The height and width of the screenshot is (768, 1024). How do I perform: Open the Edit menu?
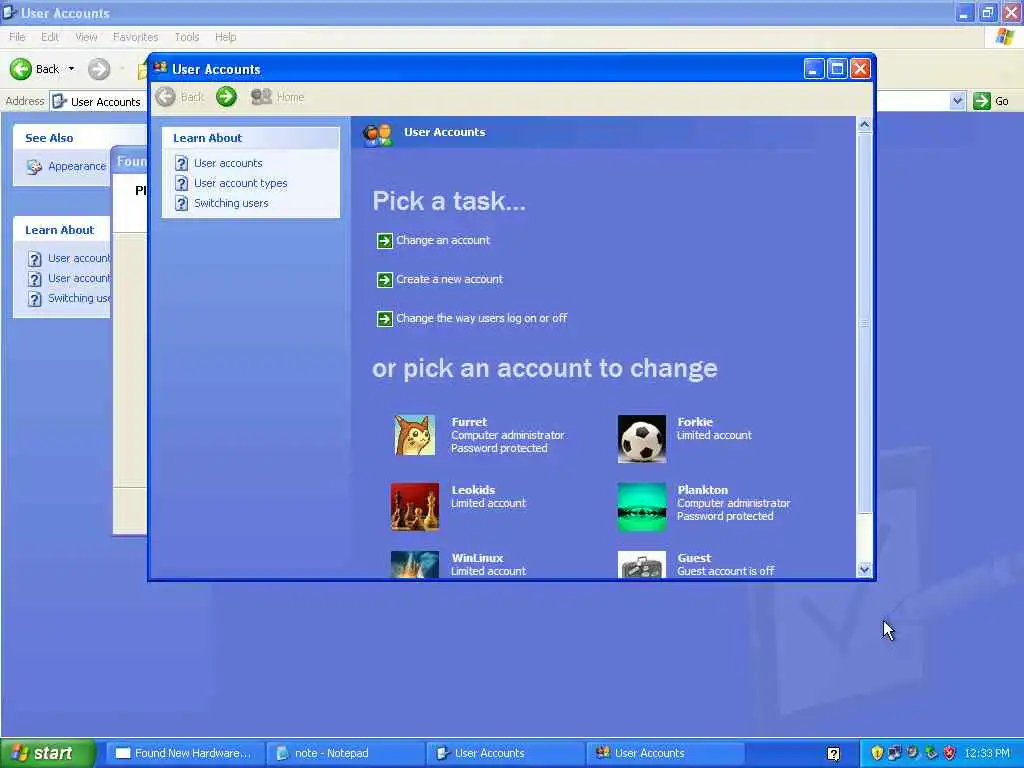(x=50, y=37)
